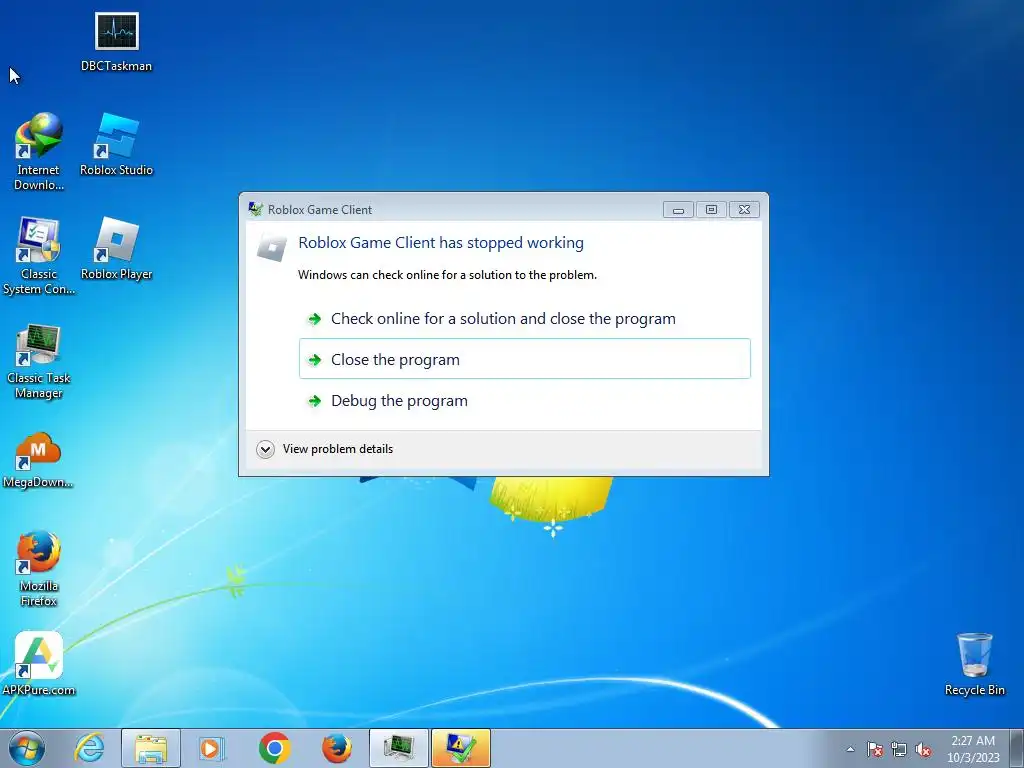Click 'Windows can check online' message text

(x=447, y=275)
